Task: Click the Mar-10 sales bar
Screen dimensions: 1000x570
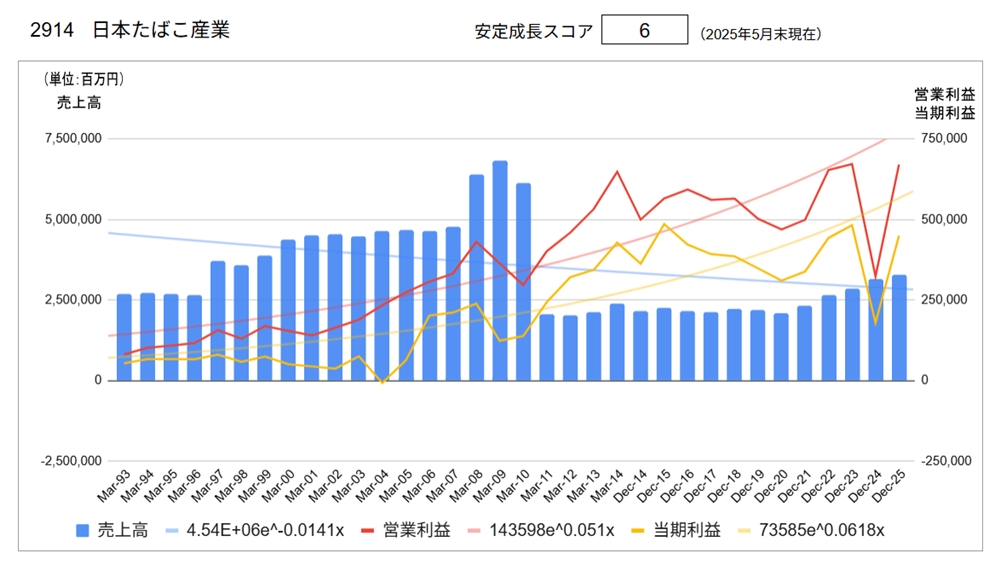Action: coord(524,282)
